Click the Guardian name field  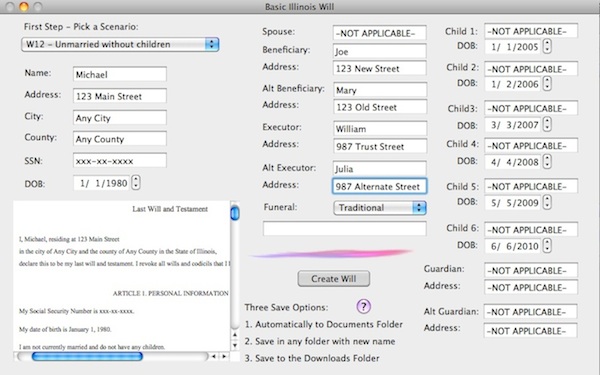[x=531, y=271]
